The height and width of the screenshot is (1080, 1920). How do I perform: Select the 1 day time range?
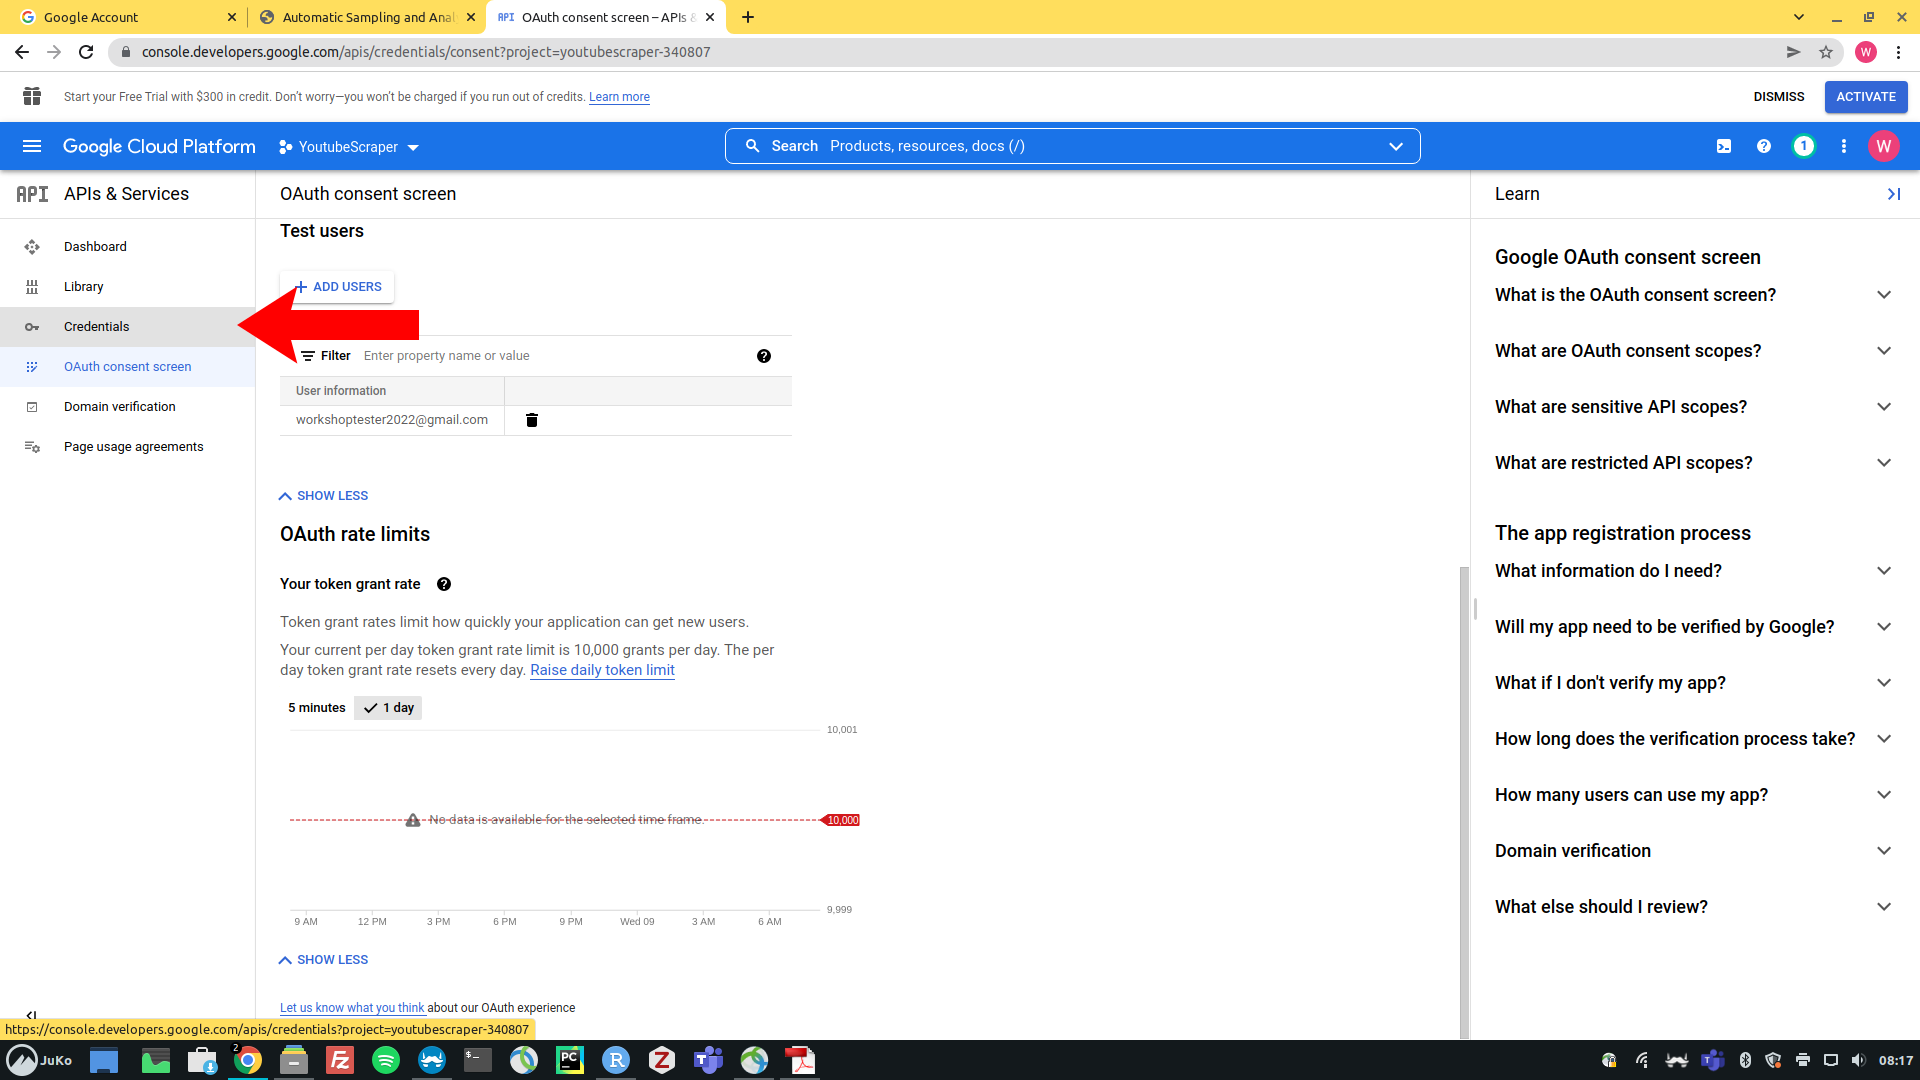click(x=389, y=708)
